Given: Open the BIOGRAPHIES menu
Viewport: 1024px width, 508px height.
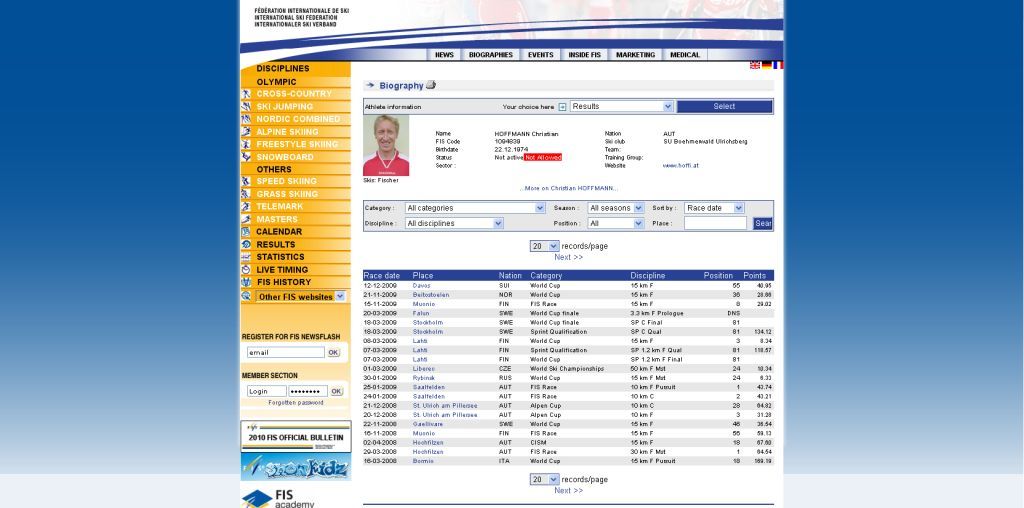Looking at the screenshot, I should [490, 55].
